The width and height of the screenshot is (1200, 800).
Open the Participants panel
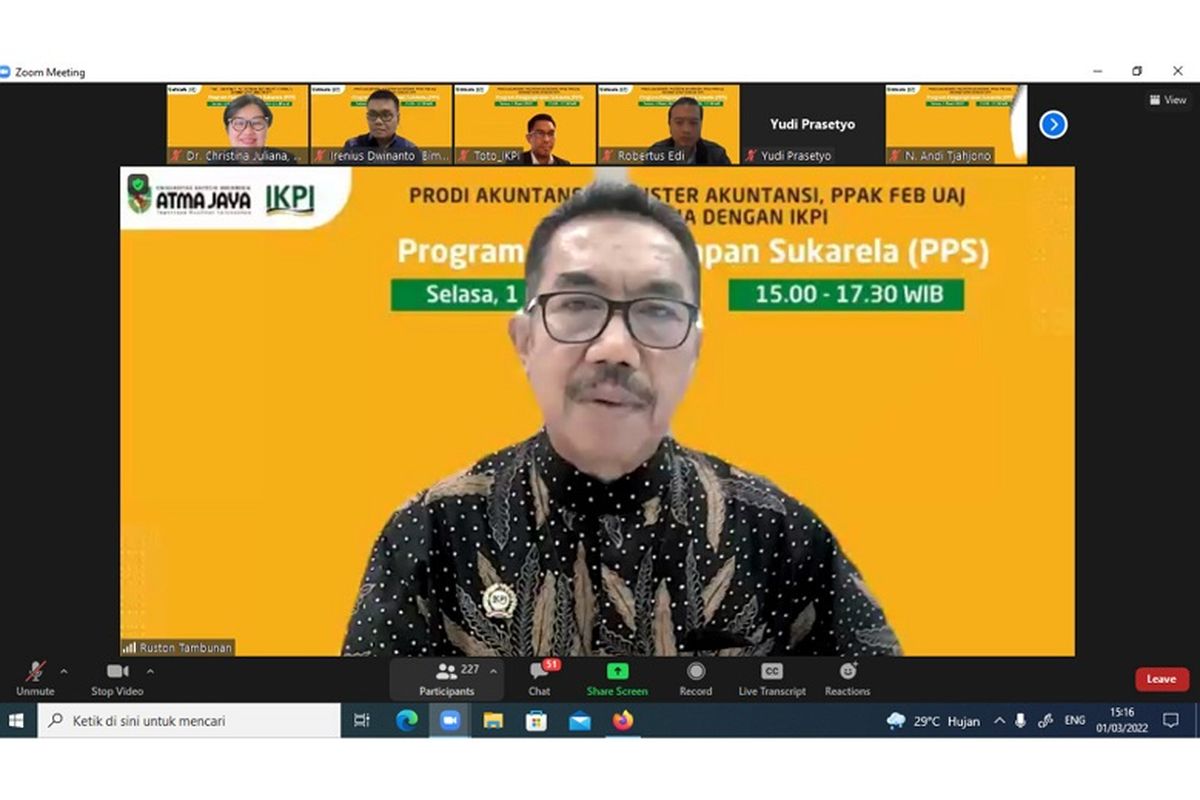pos(447,678)
